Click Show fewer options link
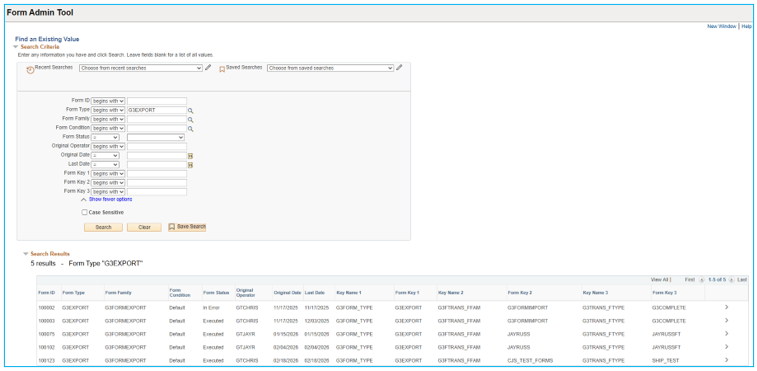 click(x=111, y=199)
